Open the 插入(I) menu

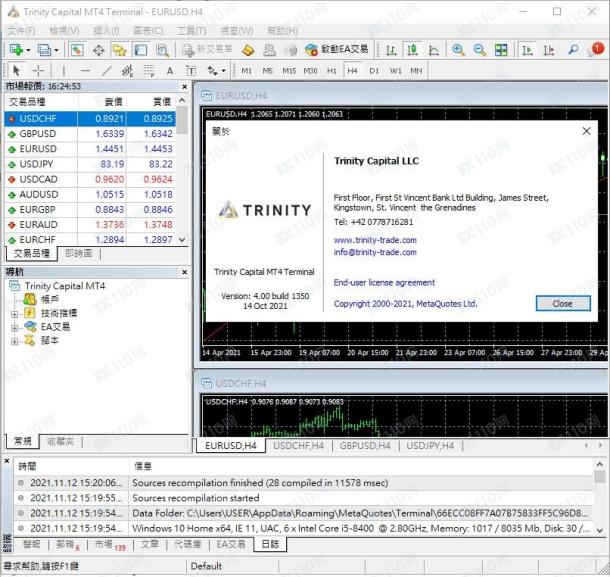(x=106, y=30)
